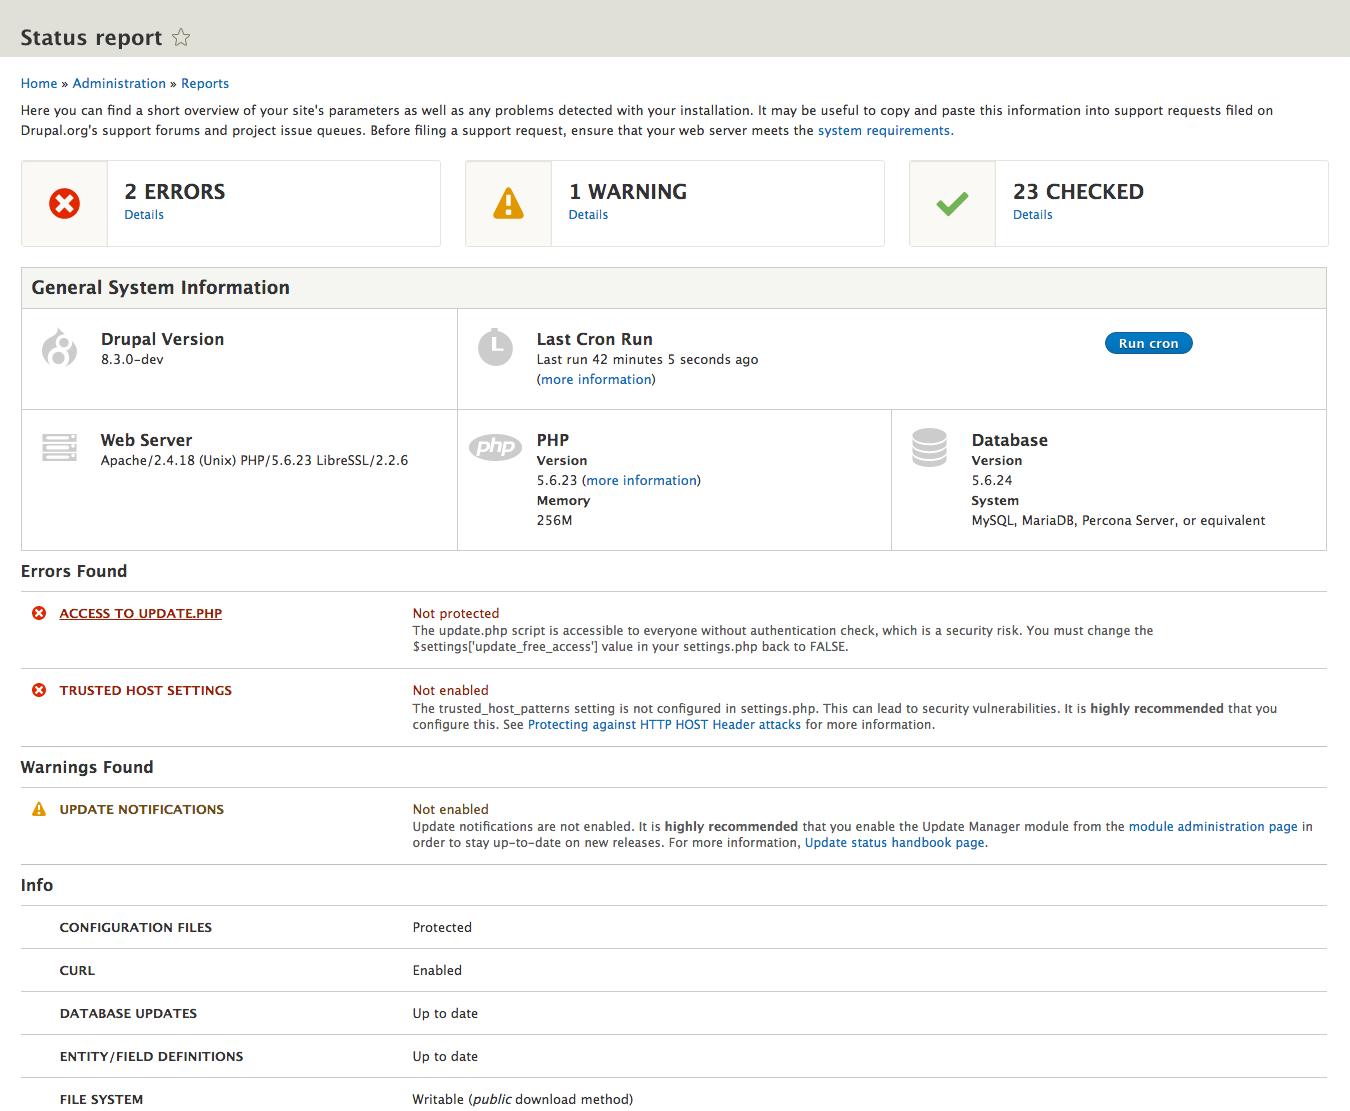Open the module administration page link
The image size is (1350, 1111).
coord(1212,827)
